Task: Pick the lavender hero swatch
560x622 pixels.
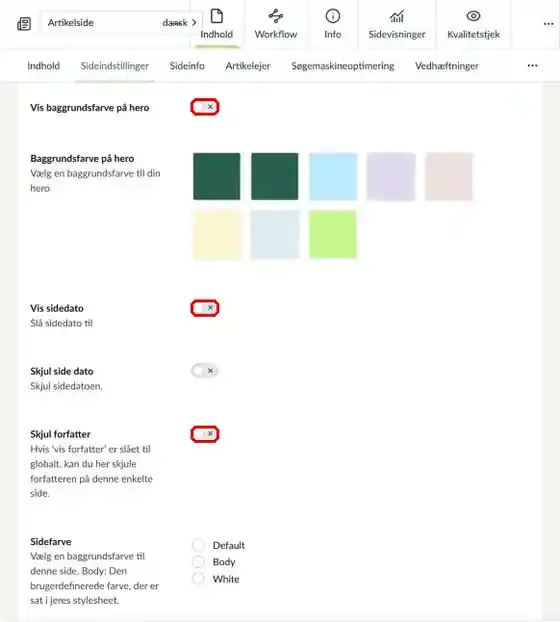Action: point(391,176)
